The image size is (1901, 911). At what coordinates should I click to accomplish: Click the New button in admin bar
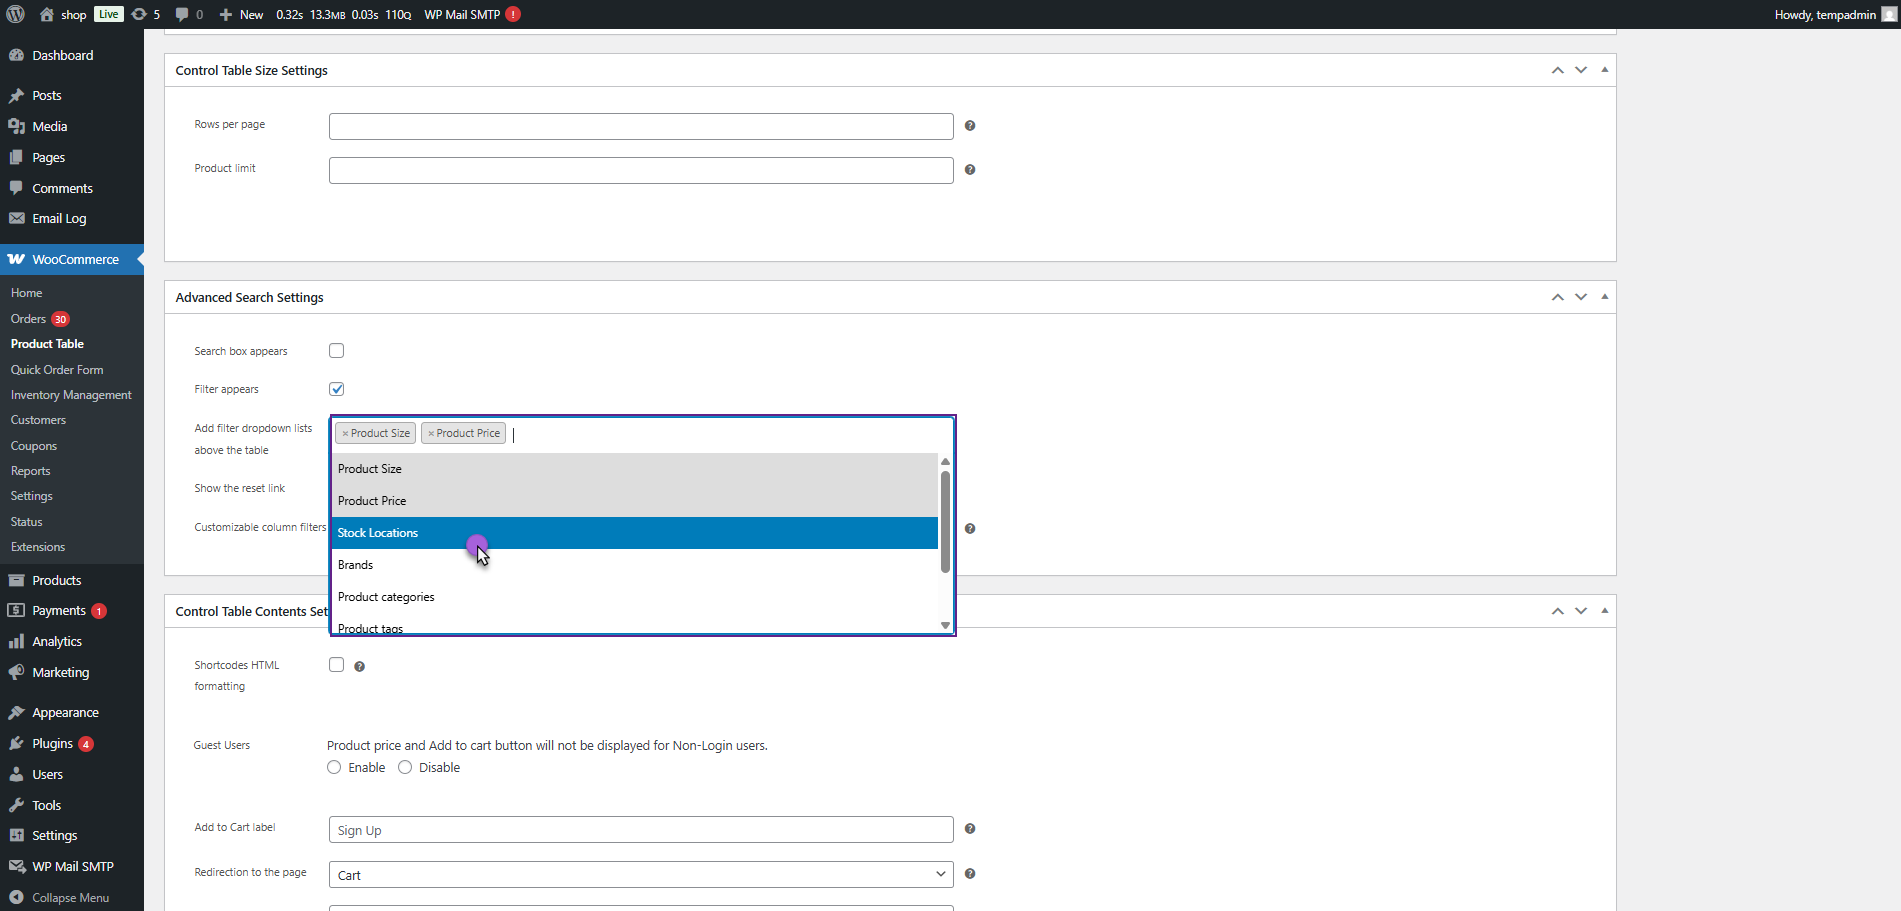(242, 14)
